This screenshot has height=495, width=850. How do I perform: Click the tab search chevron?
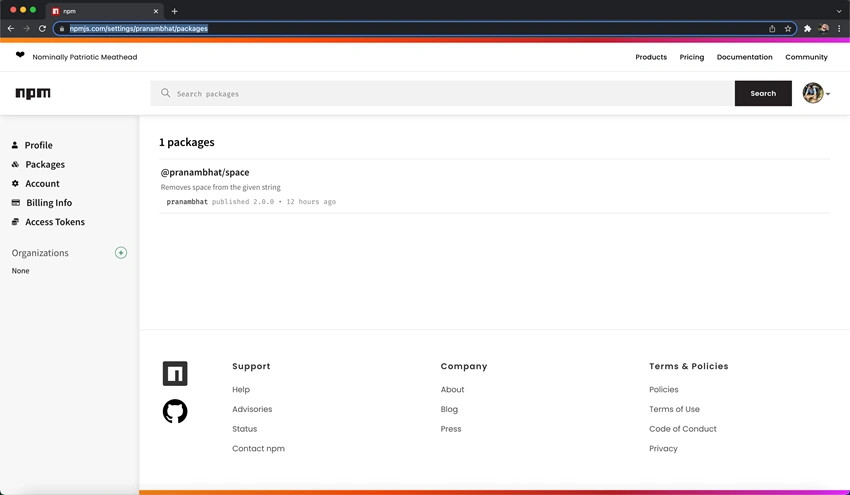839,11
